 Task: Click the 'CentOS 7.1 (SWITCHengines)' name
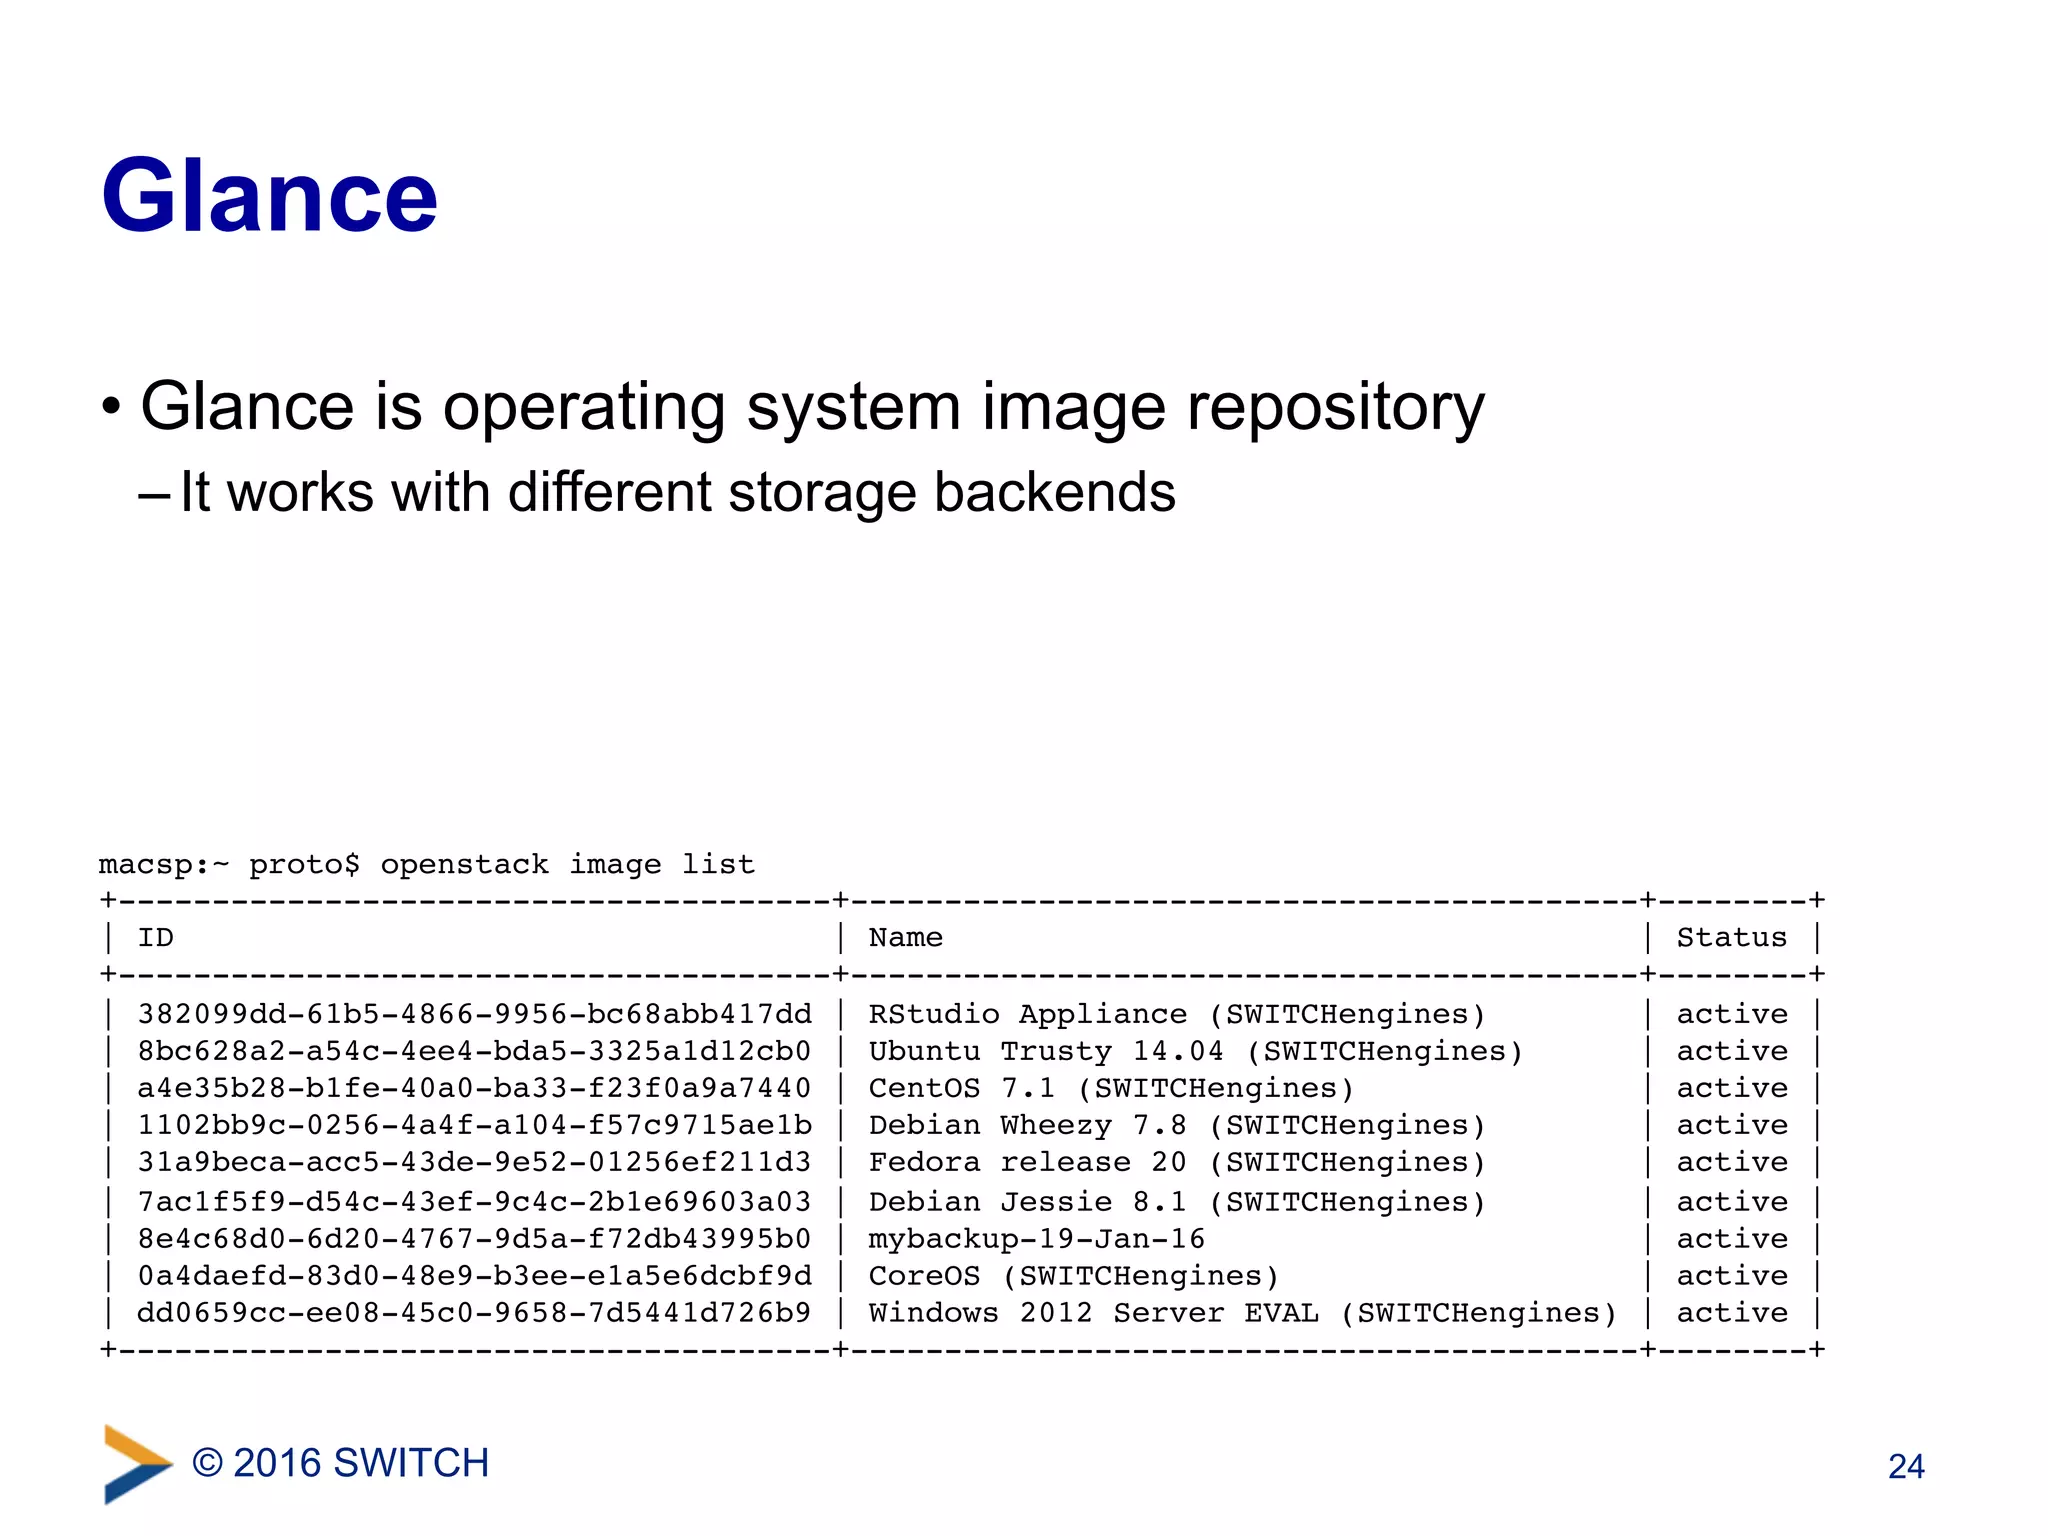click(x=1111, y=1089)
